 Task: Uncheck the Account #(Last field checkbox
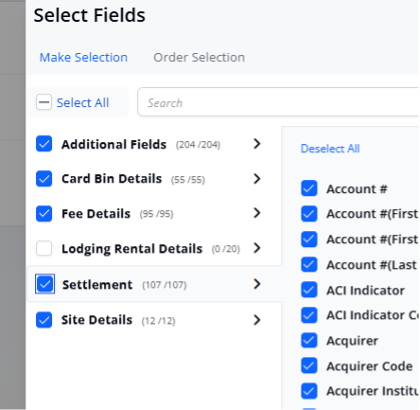point(309,264)
